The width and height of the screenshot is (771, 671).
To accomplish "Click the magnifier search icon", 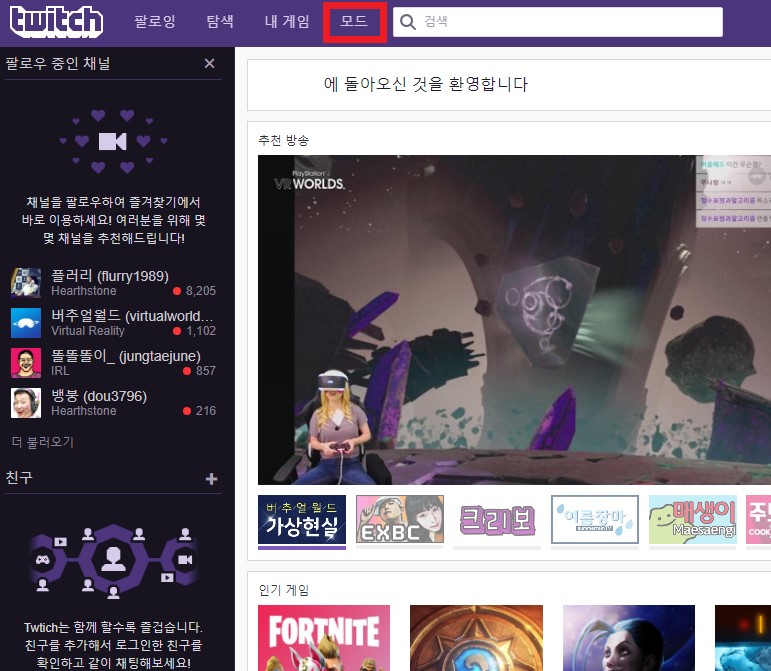I will coord(408,22).
